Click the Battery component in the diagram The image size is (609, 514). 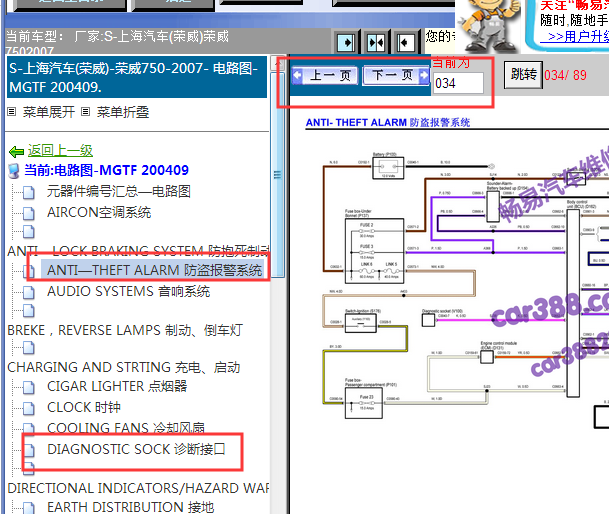tap(388, 167)
